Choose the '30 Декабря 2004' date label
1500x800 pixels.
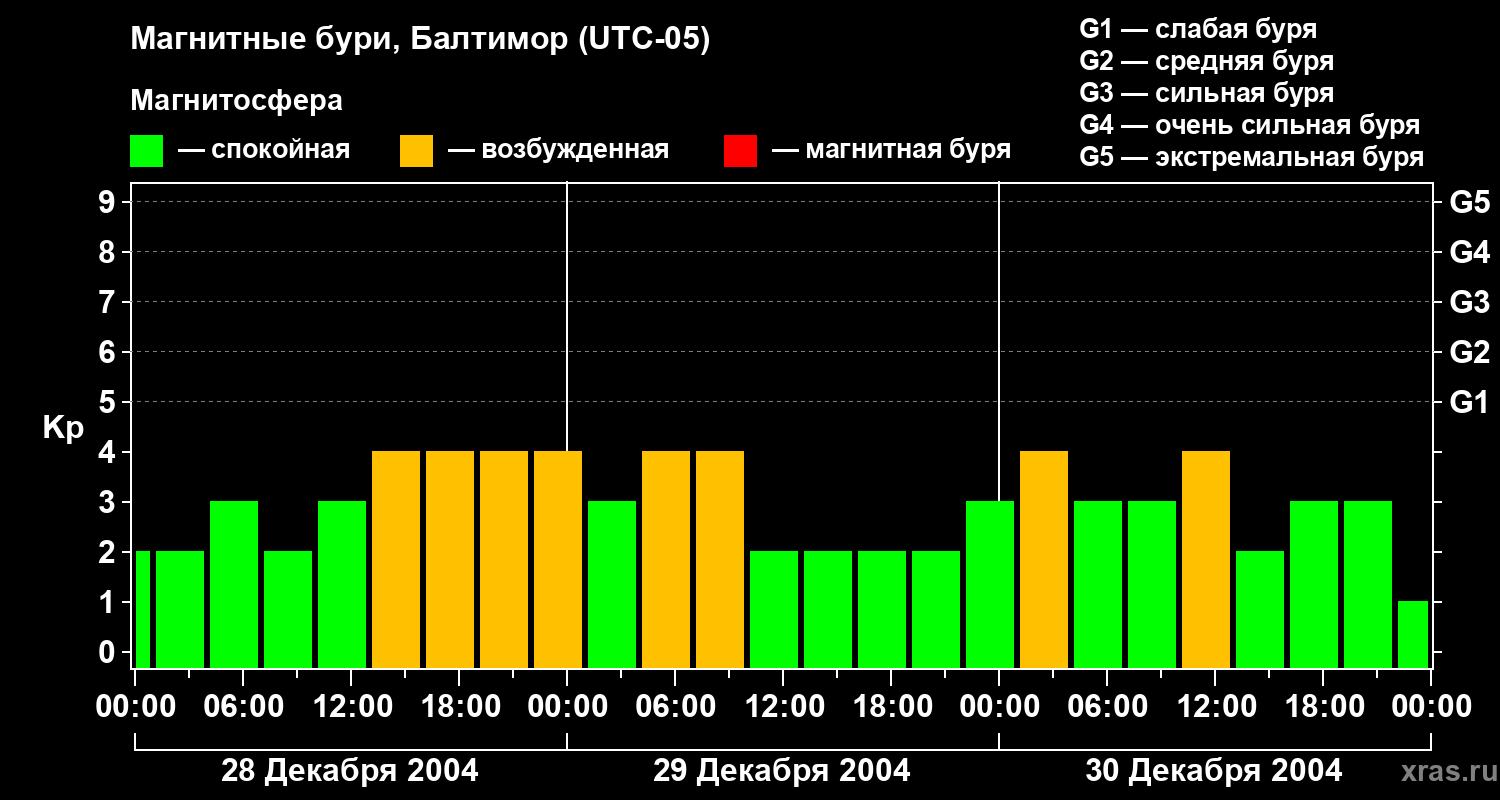(x=1213, y=771)
